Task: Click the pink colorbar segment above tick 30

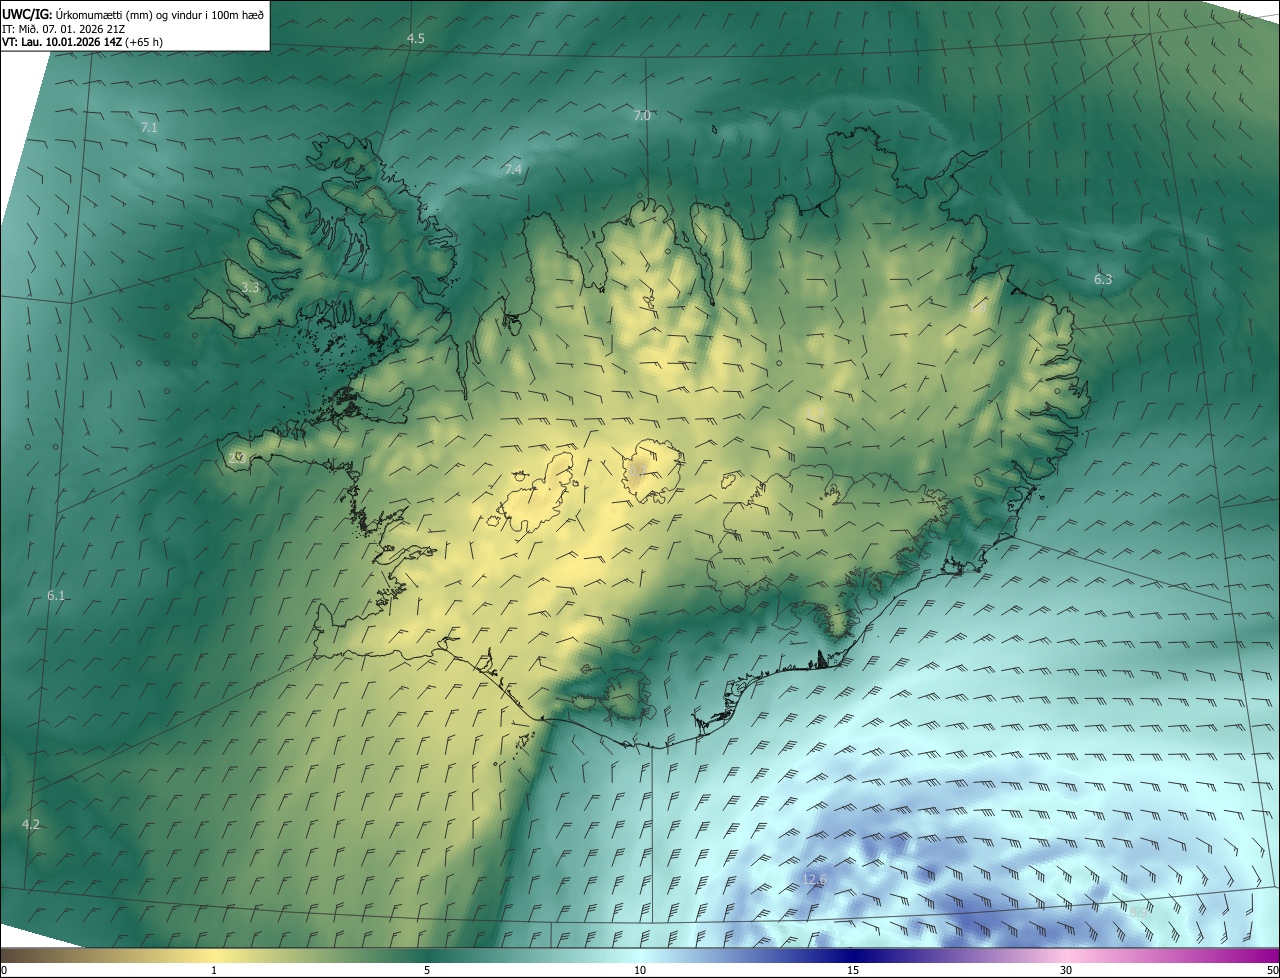Action: (x=1066, y=955)
